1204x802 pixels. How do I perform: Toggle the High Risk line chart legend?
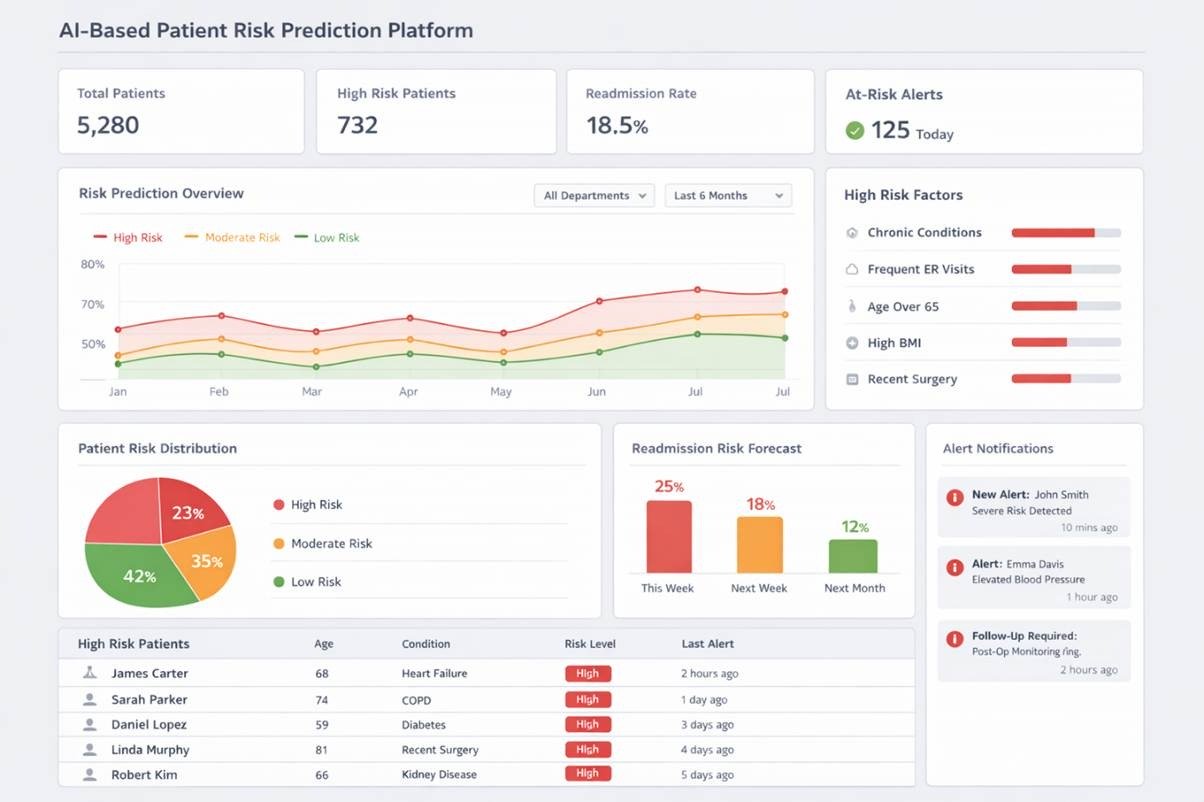[x=128, y=238]
